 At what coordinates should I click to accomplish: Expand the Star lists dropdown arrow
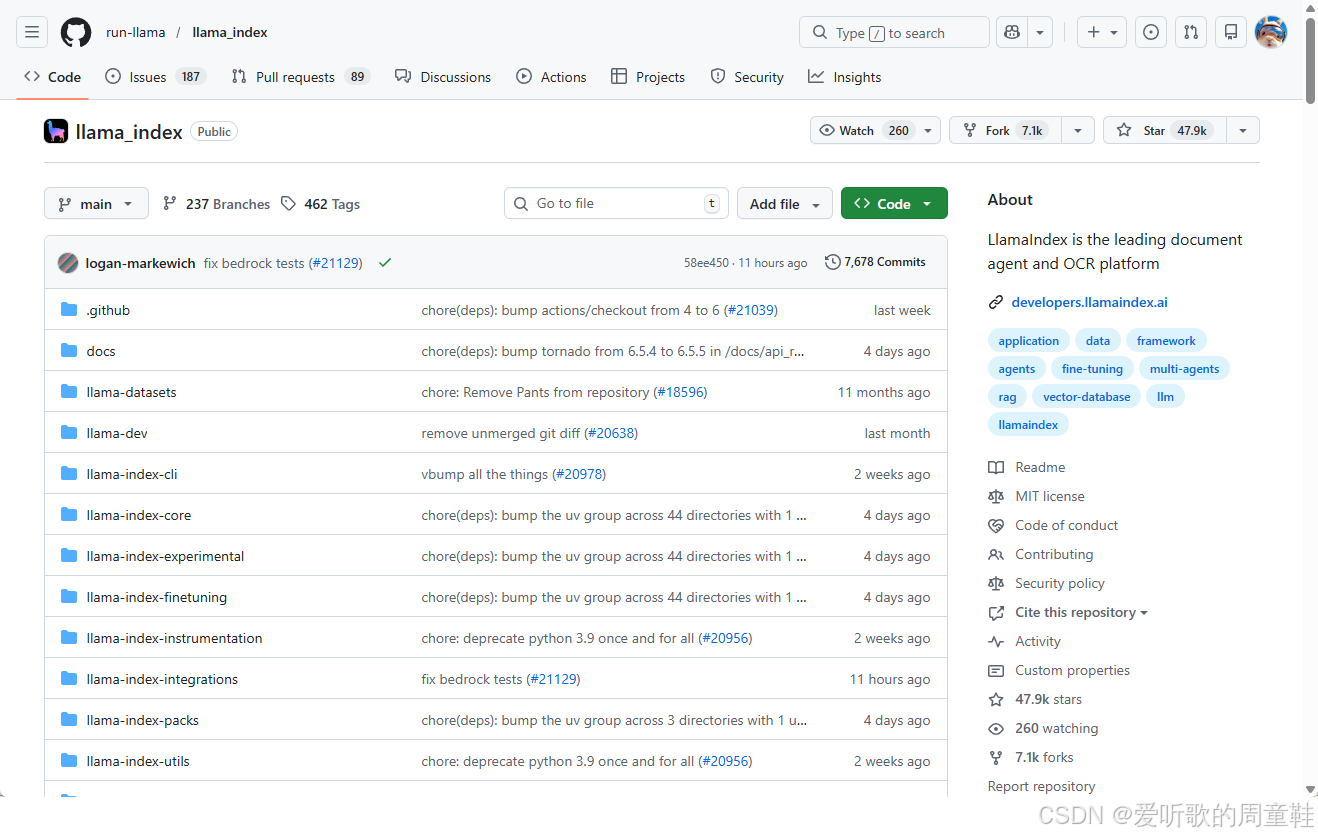tap(1243, 131)
